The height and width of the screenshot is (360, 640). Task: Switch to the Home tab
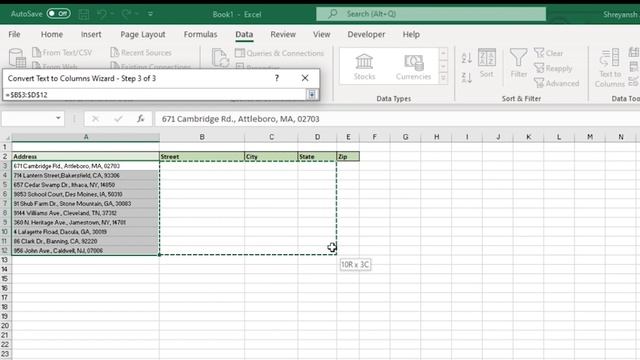click(52, 34)
